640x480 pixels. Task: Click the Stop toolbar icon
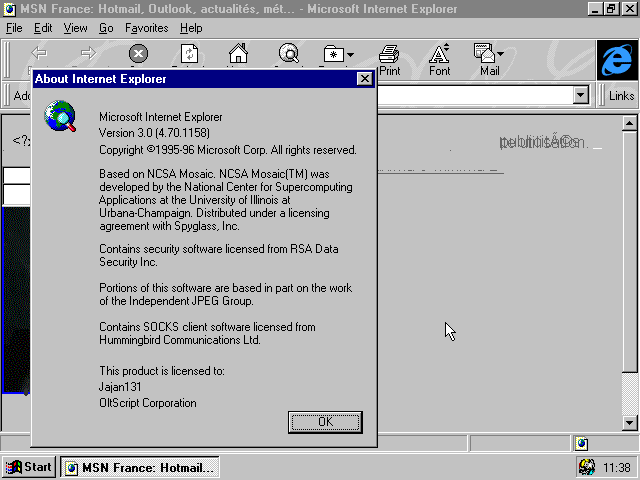click(138, 53)
